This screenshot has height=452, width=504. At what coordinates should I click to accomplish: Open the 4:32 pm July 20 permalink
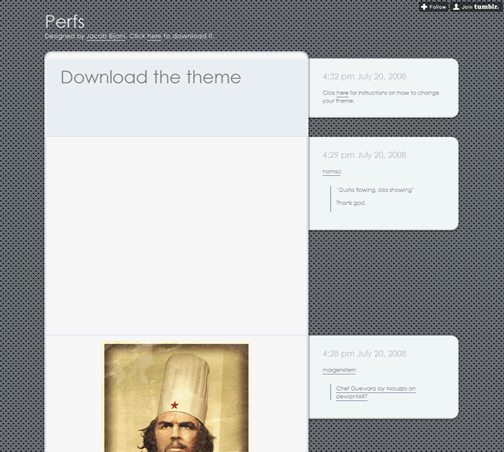[364, 77]
